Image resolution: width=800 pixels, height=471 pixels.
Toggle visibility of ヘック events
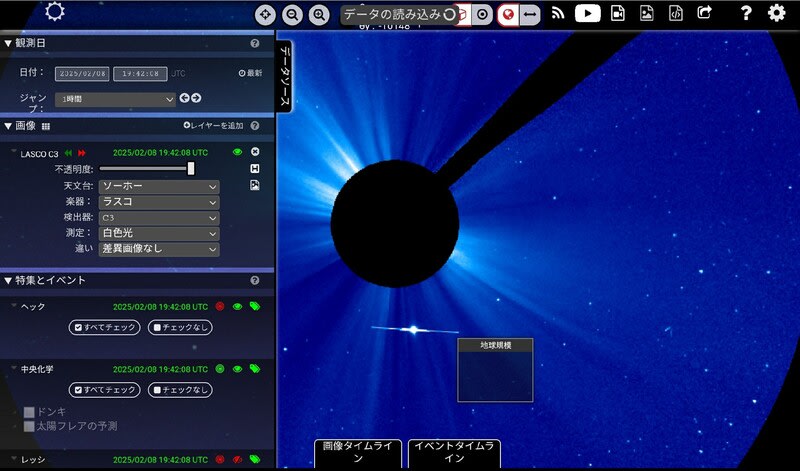(237, 307)
